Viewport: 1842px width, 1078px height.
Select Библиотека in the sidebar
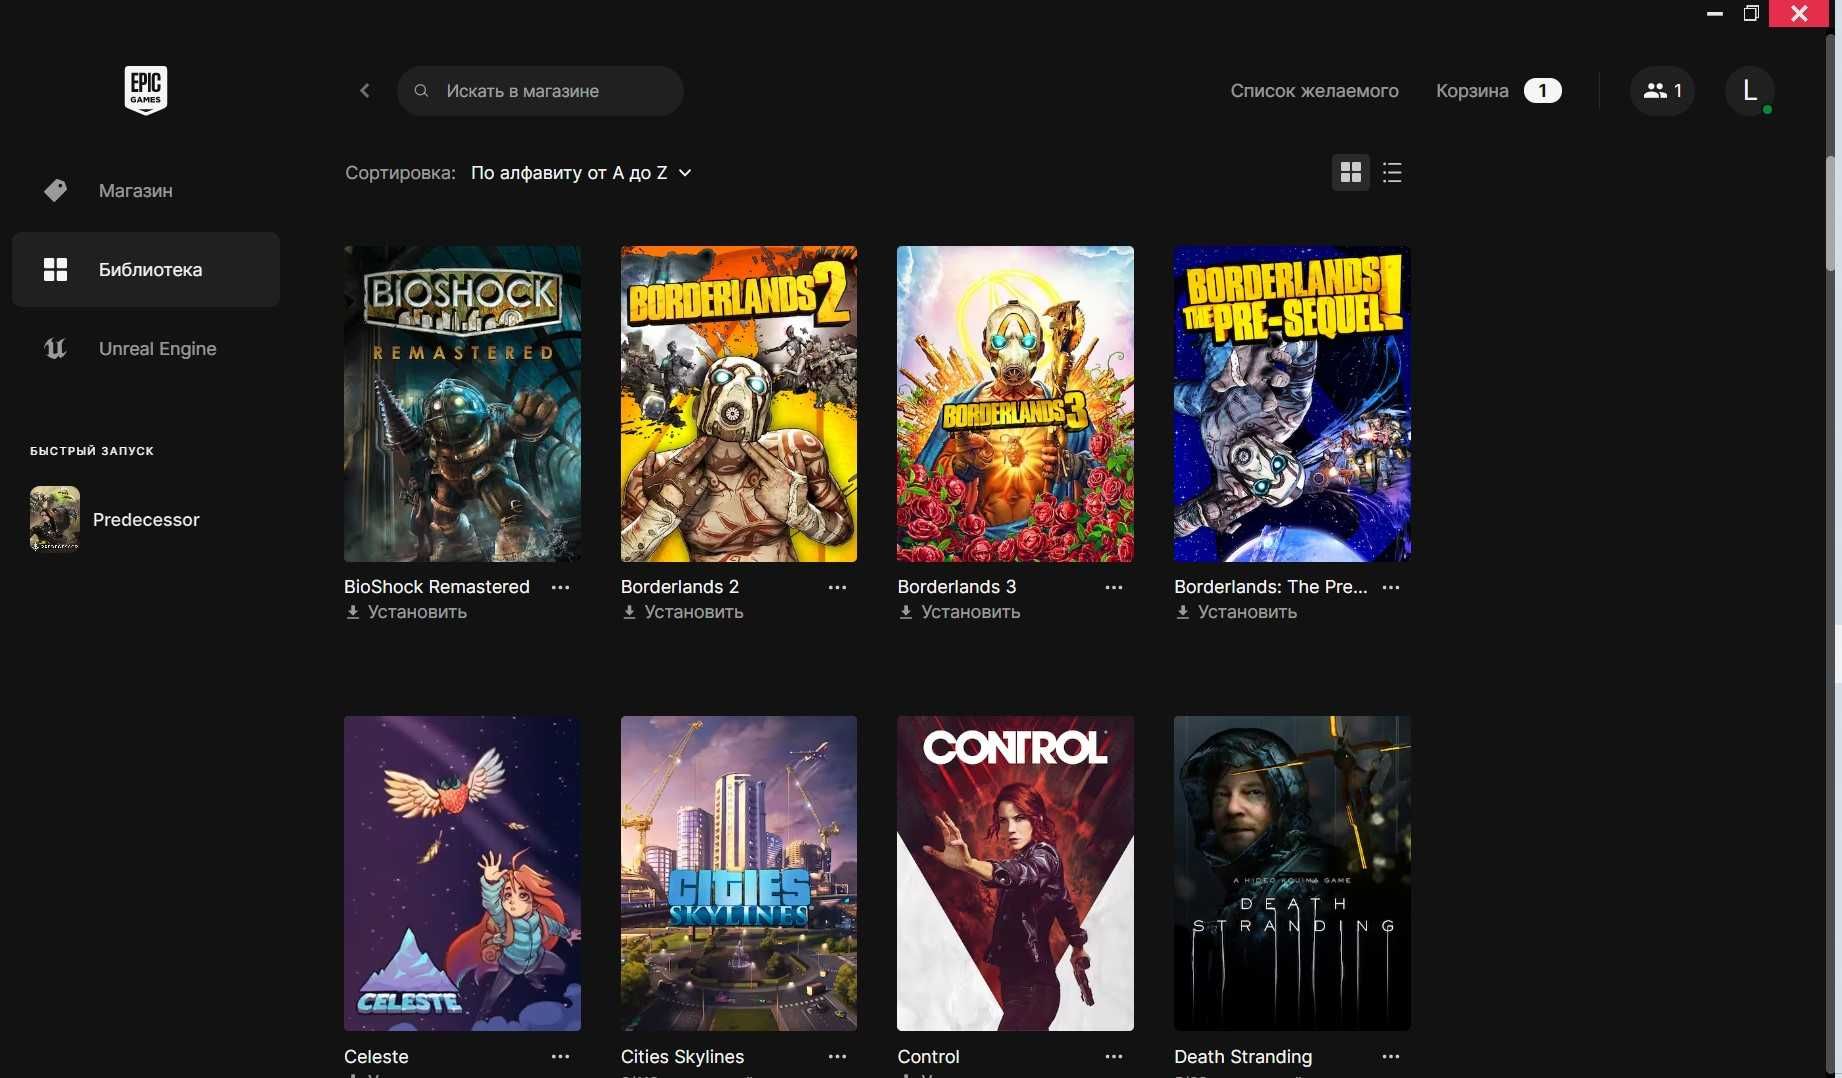point(146,269)
